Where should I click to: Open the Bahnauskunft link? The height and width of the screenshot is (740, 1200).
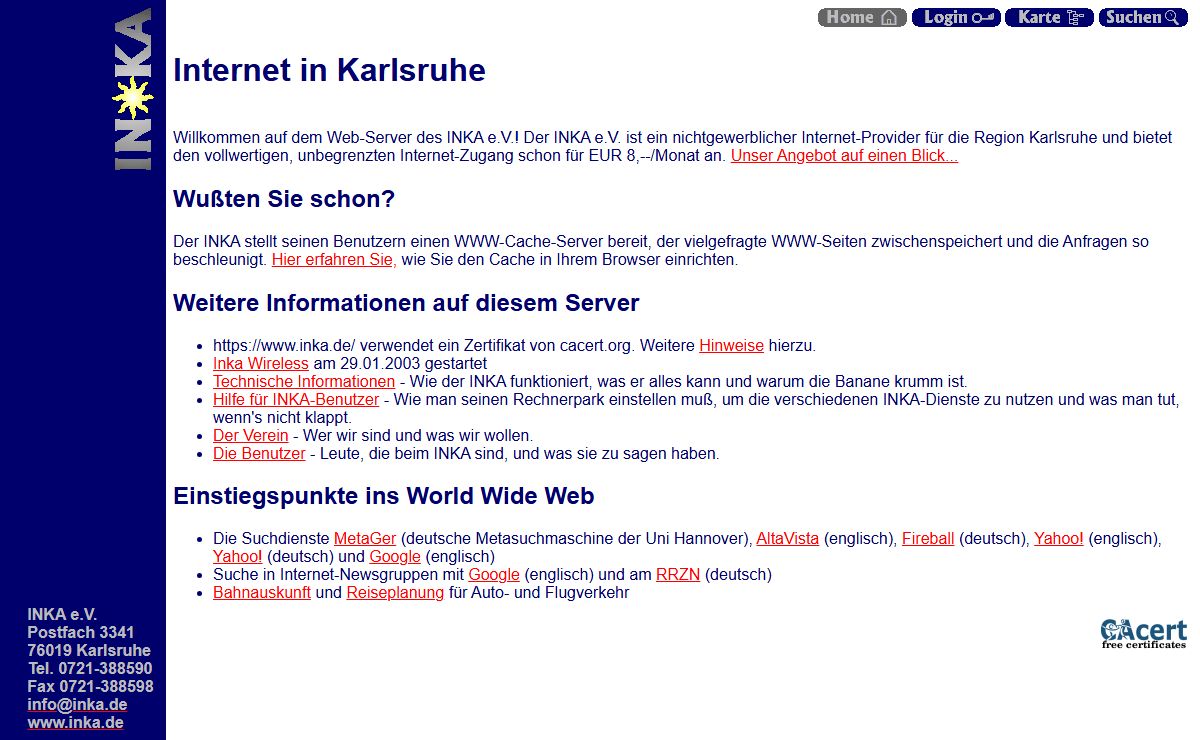coord(262,593)
